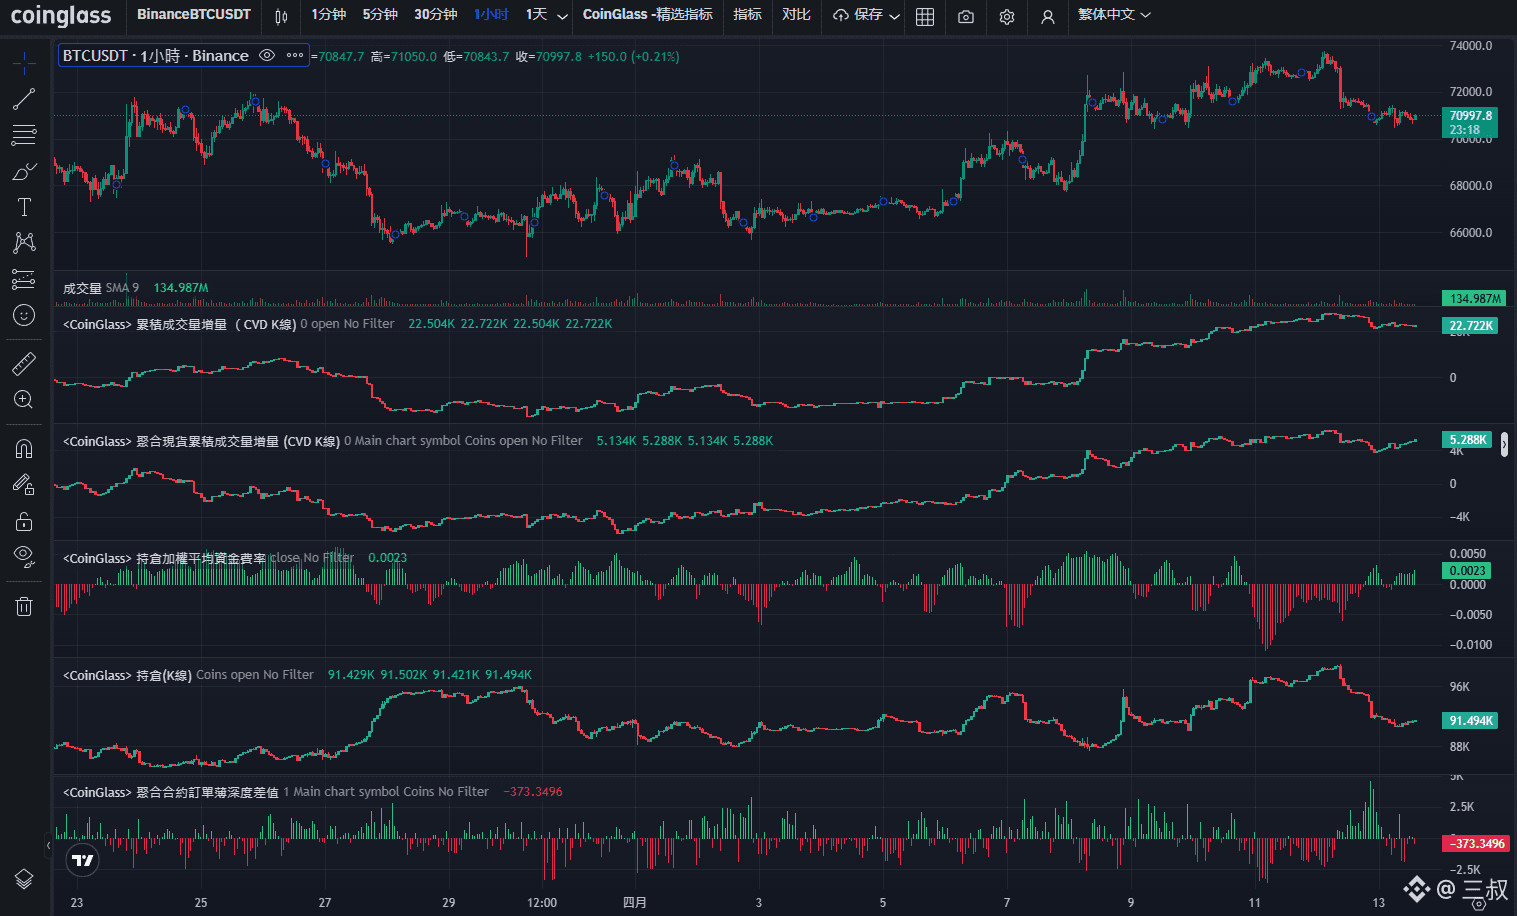Open BTCUSDT legend more options

pyautogui.click(x=295, y=56)
